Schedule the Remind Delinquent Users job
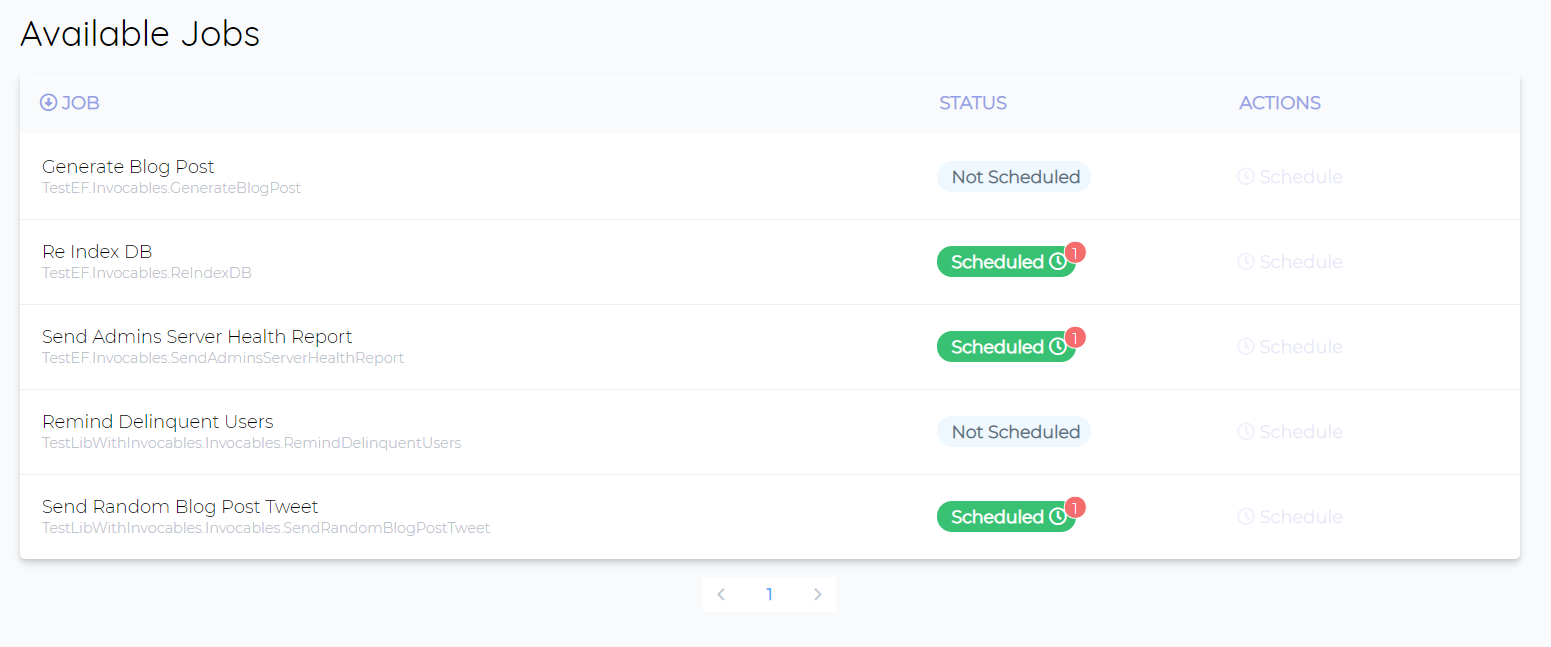The image size is (1551, 647). [x=1290, y=432]
